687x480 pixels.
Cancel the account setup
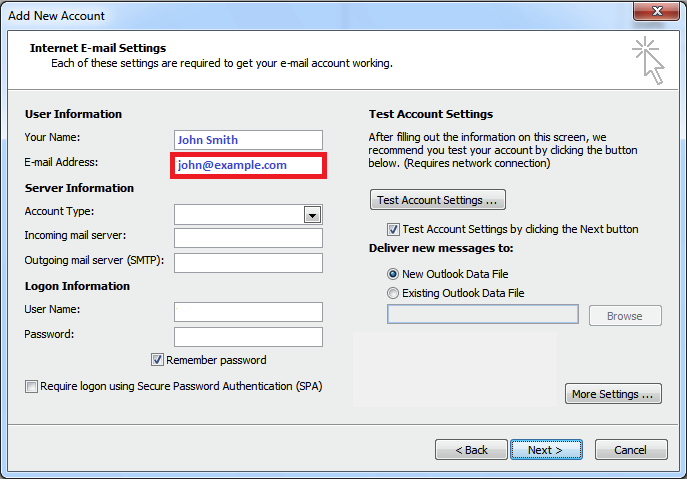(631, 450)
